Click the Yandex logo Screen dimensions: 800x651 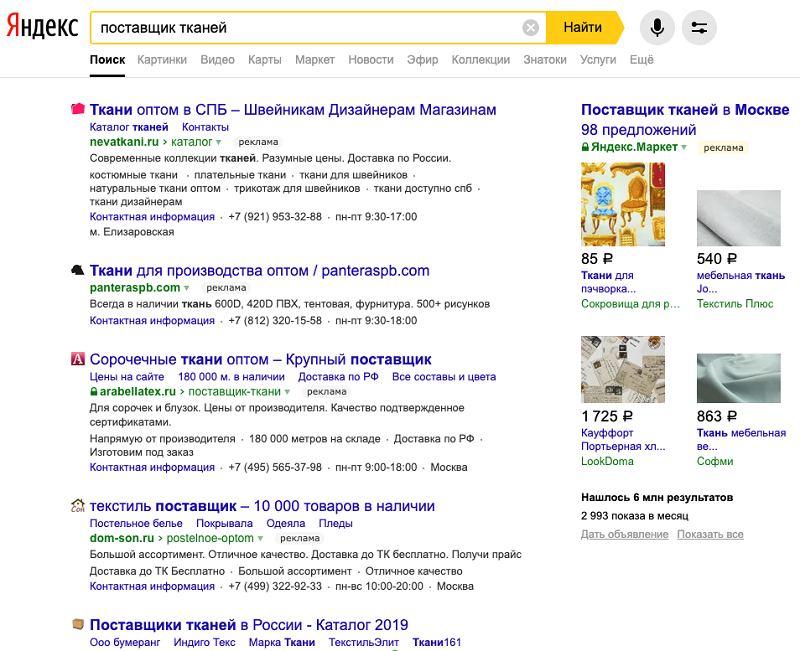point(42,26)
